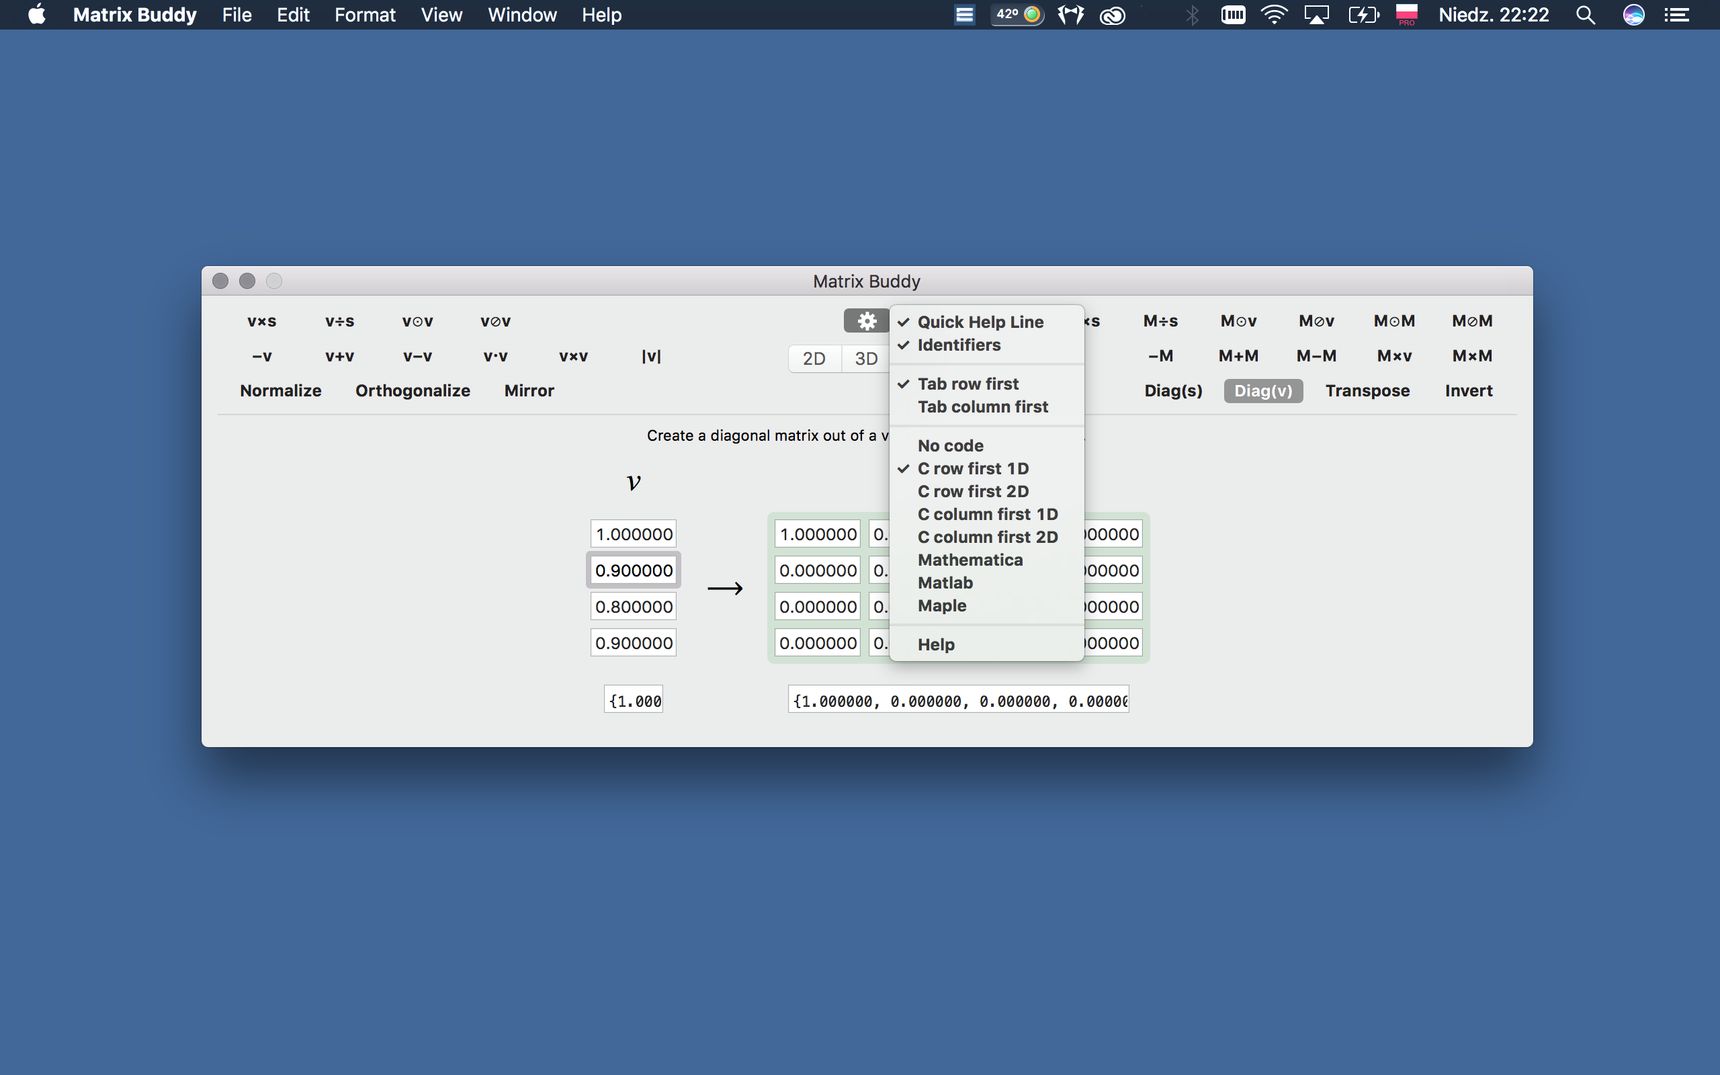The image size is (1720, 1075).
Task: Select the v×v cross product
Action: (x=574, y=356)
